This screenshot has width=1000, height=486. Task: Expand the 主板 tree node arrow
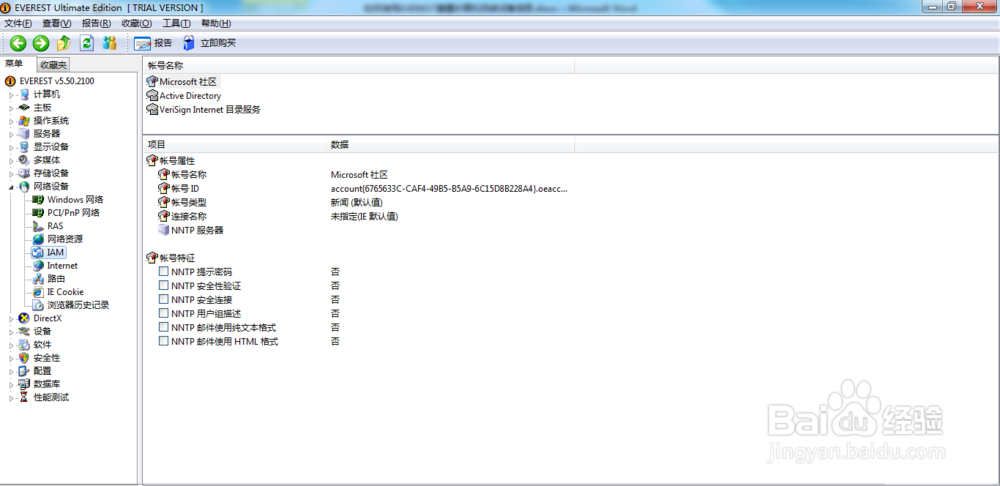pos(11,108)
